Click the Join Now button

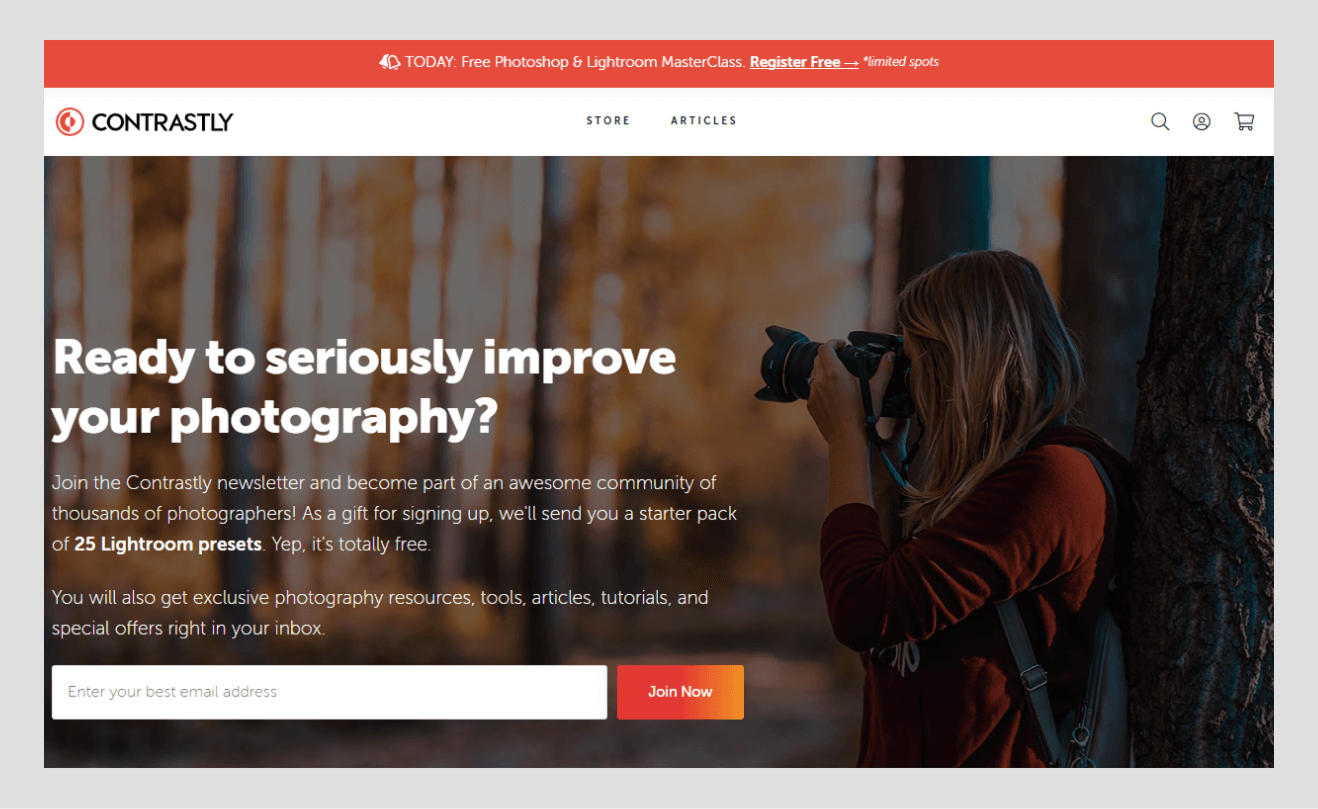pyautogui.click(x=680, y=692)
